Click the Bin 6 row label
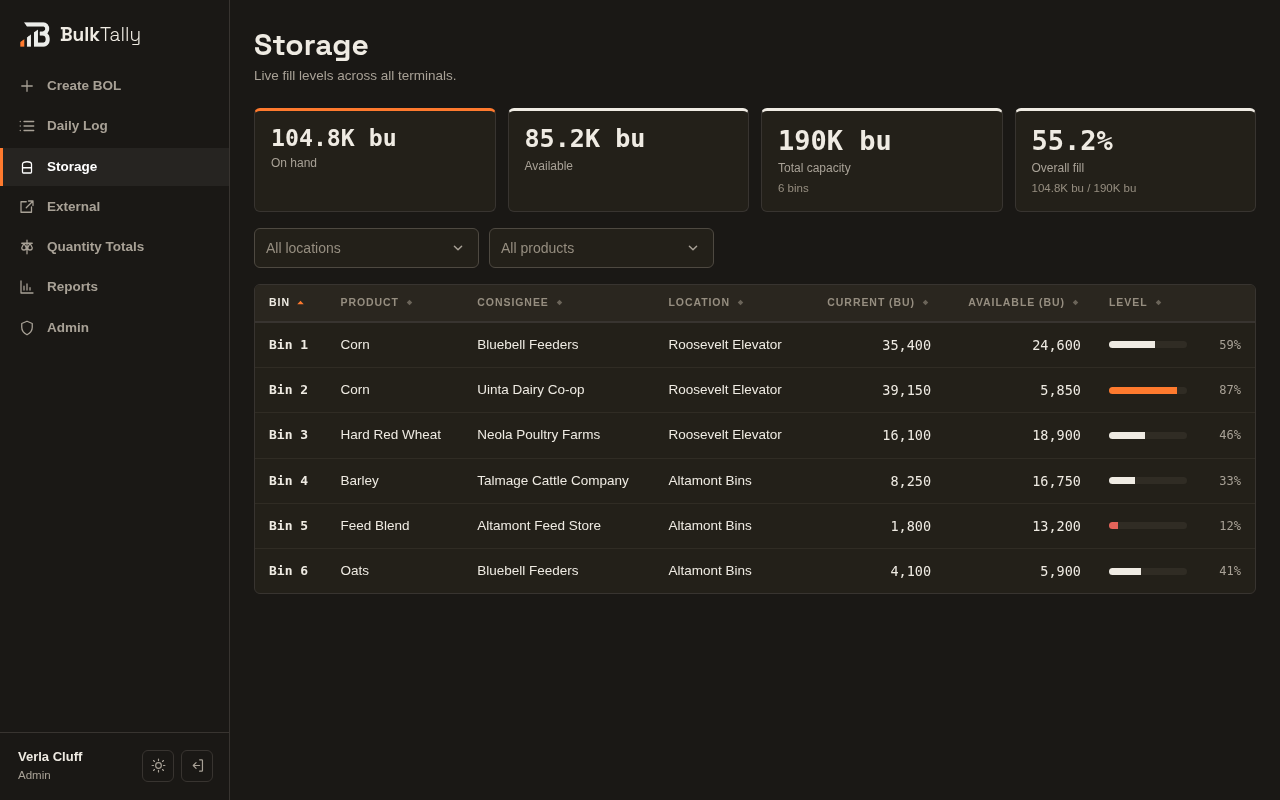 [288, 571]
